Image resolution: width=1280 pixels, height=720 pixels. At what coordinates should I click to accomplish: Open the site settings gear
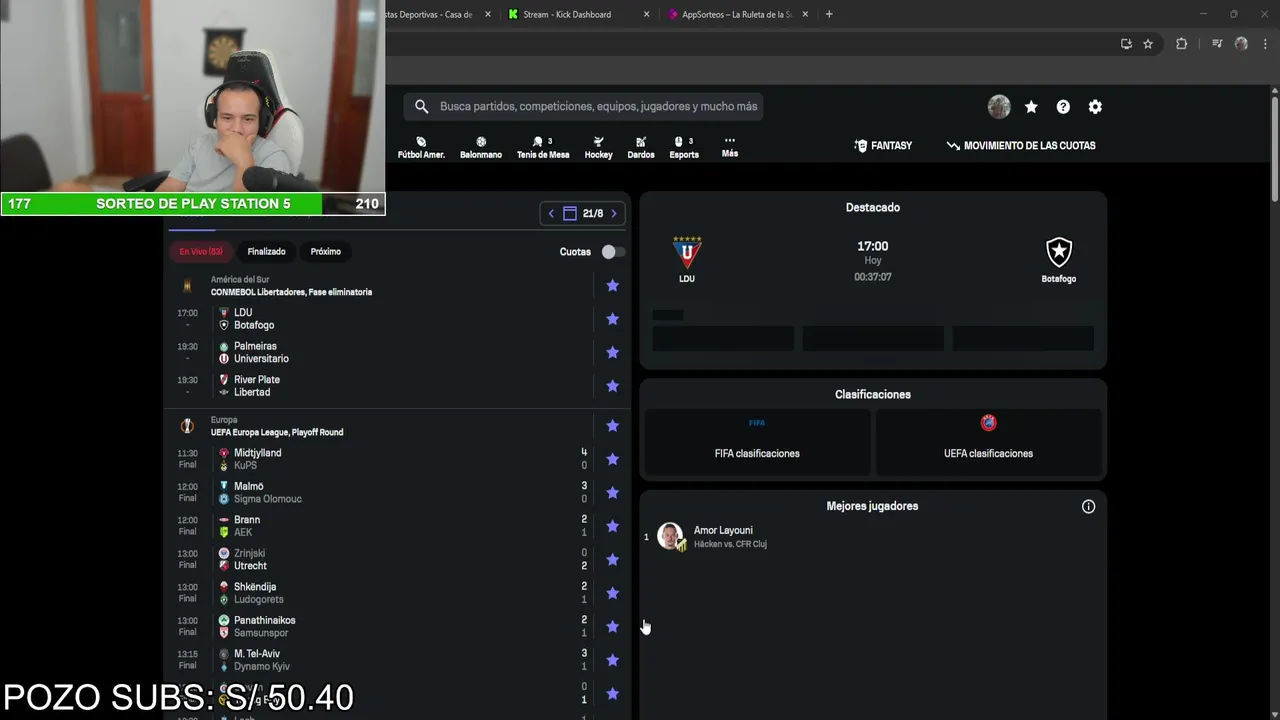click(x=1095, y=107)
